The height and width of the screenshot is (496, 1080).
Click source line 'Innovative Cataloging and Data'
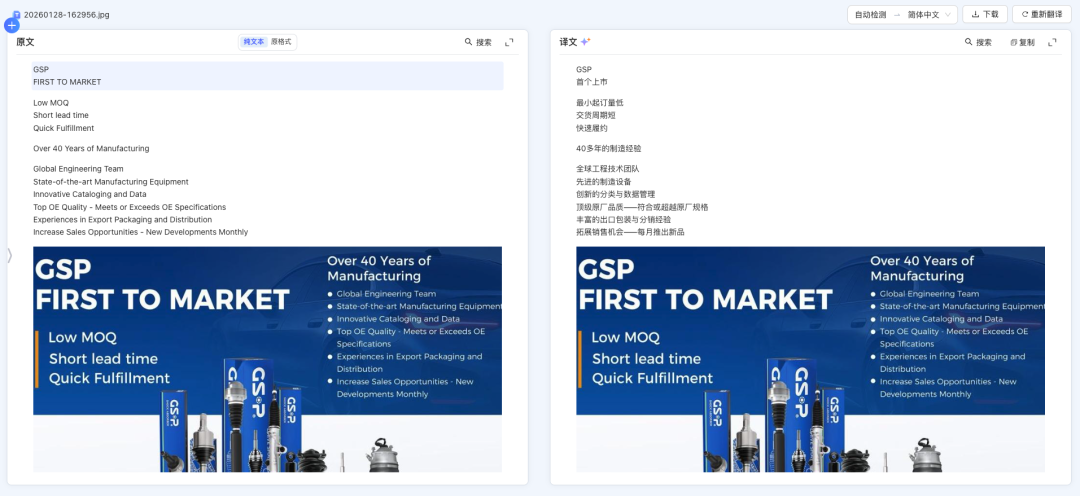tap(90, 194)
